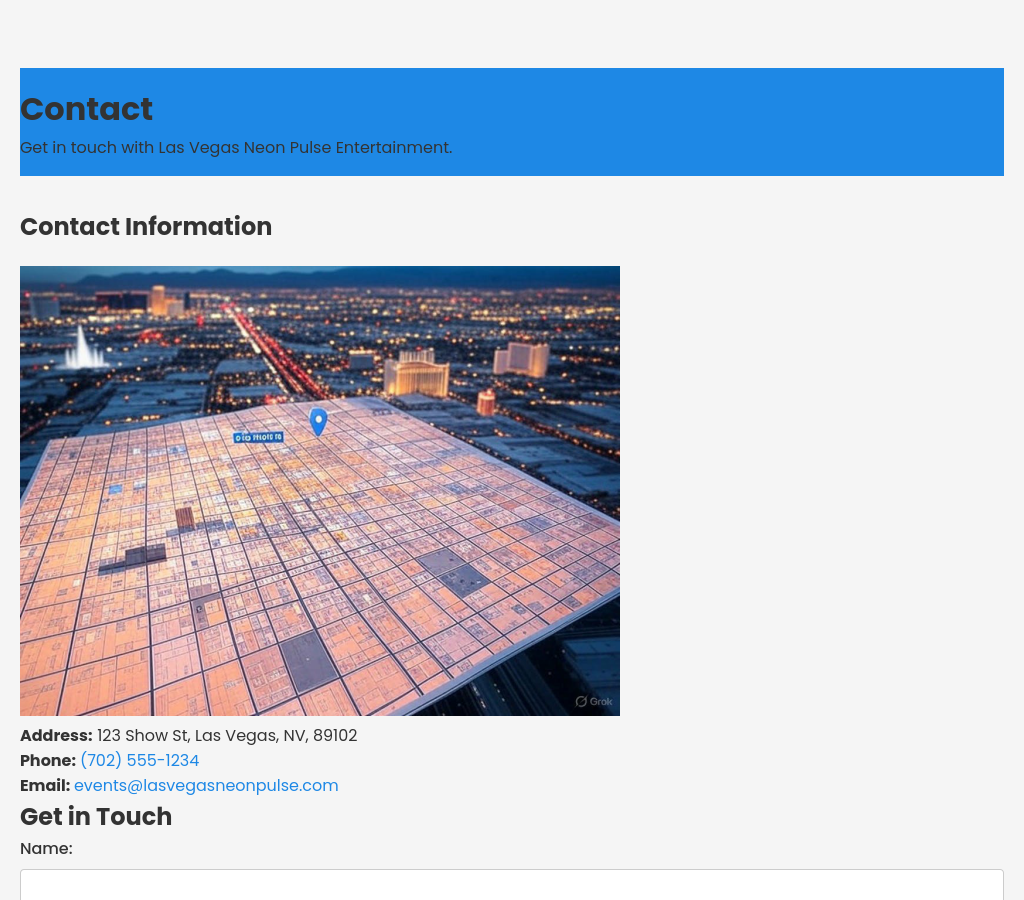Click the "Name:" form label
Viewport: 1024px width, 900px height.
tap(46, 849)
